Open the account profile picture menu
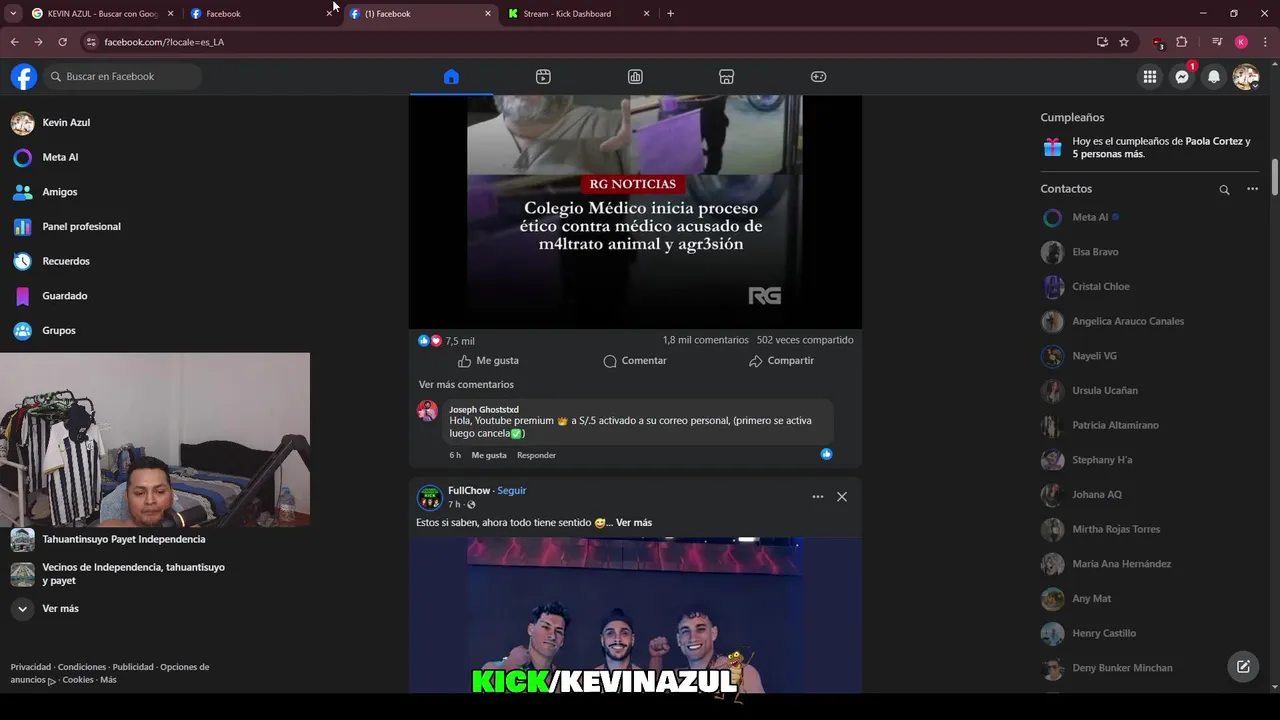Screen dimensions: 1280x720 pyautogui.click(x=1245, y=77)
